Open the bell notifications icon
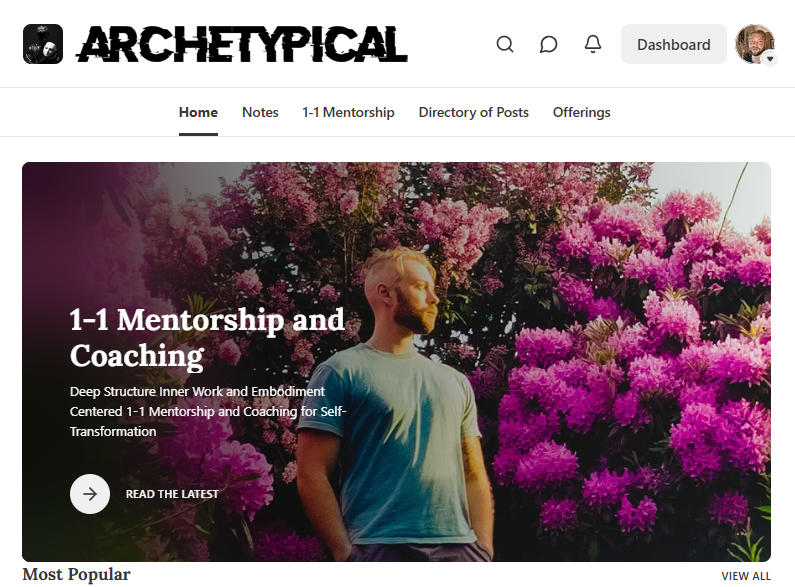 (592, 44)
